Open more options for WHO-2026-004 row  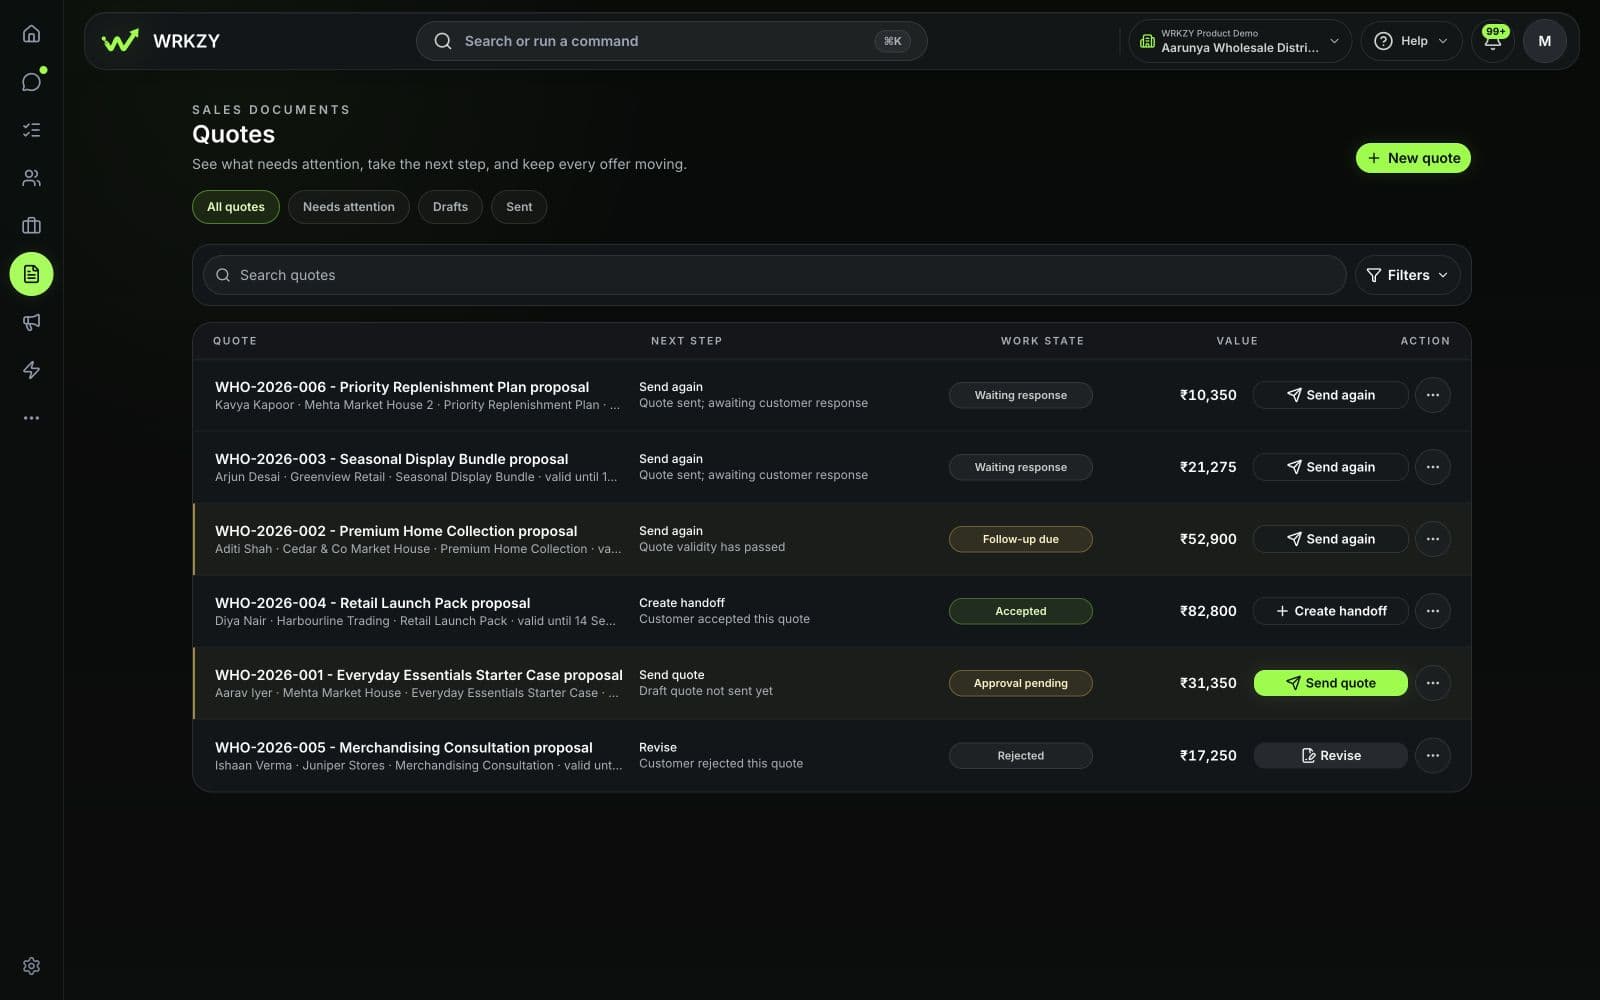(1433, 611)
